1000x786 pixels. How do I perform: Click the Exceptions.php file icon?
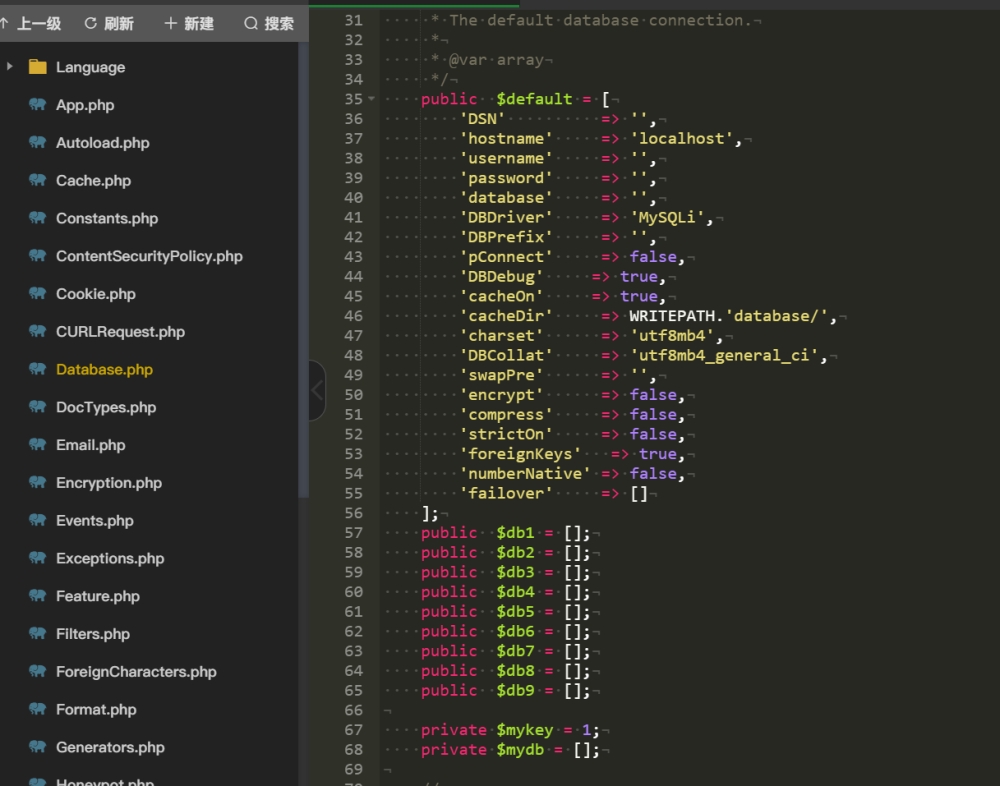(x=38, y=558)
